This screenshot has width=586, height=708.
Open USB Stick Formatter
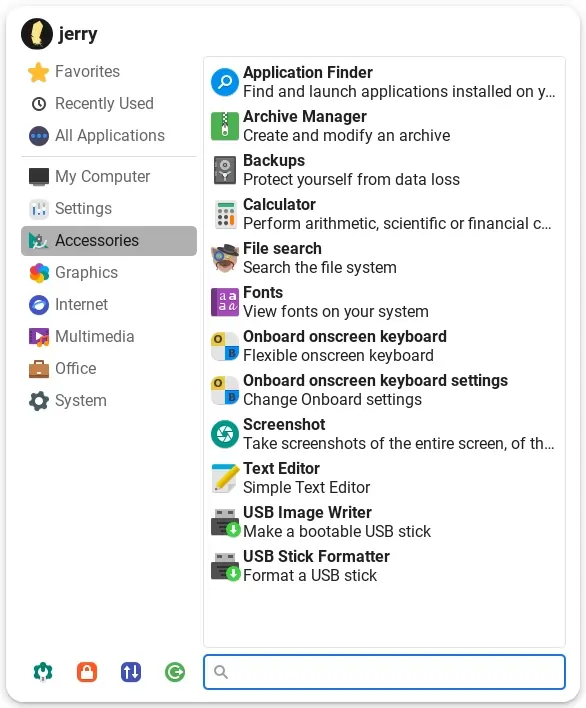coord(384,566)
